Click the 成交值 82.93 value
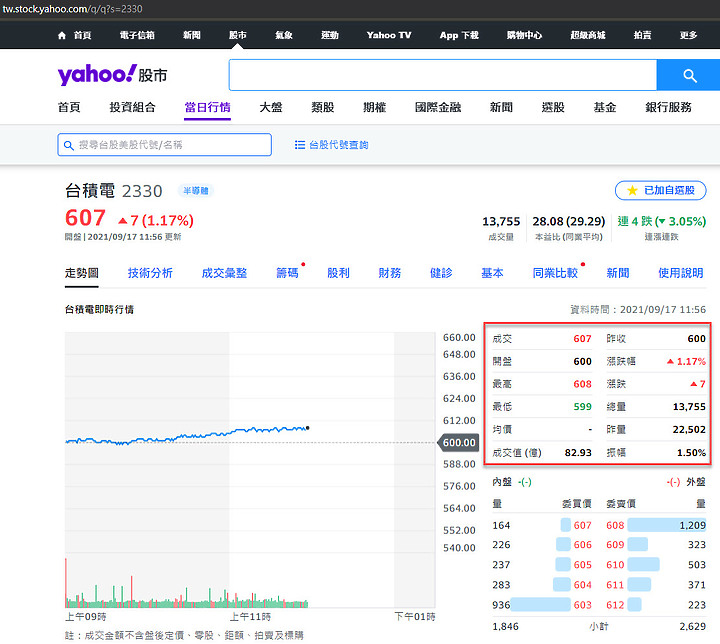 pos(578,452)
